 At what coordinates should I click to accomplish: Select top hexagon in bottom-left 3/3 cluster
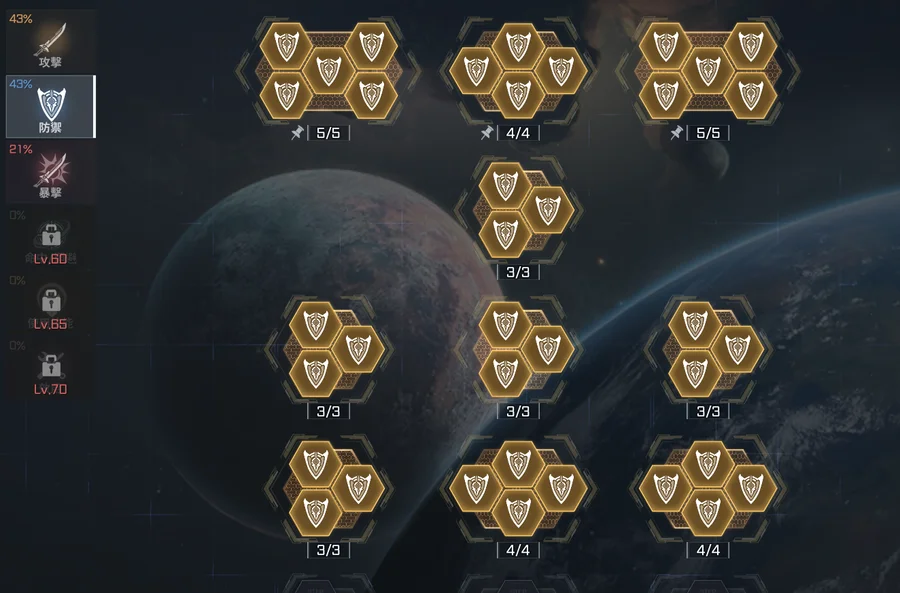tap(315, 464)
